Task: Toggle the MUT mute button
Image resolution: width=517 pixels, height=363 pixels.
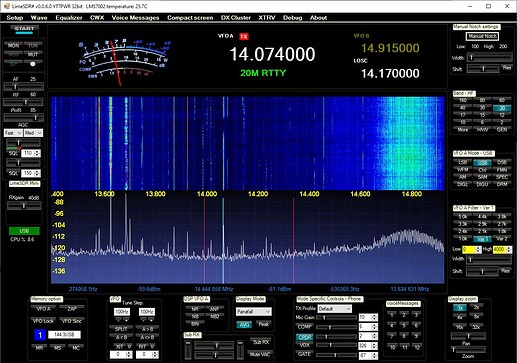Action: click(33, 54)
